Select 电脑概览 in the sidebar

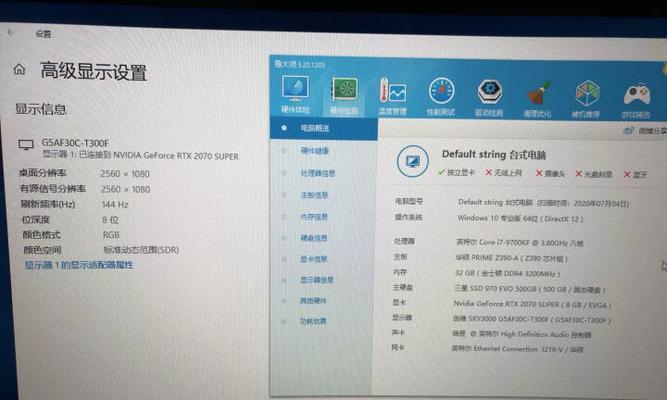pos(324,128)
